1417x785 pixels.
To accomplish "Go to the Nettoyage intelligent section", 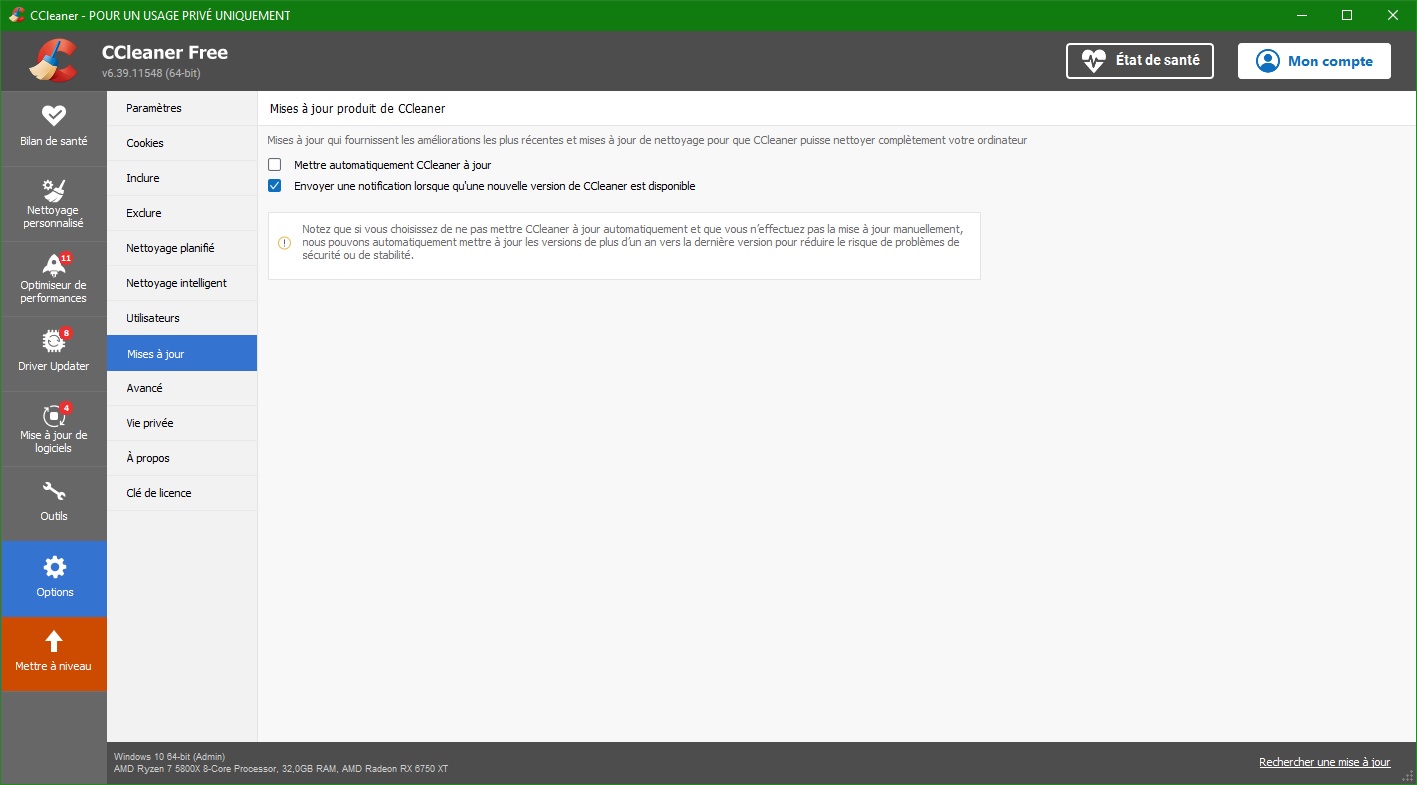I will click(176, 283).
